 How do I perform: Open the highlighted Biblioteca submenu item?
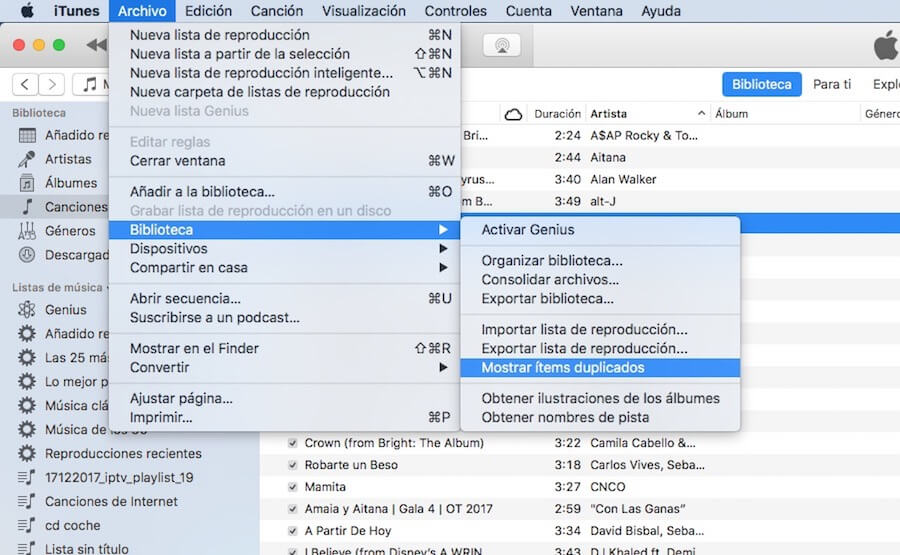click(284, 230)
